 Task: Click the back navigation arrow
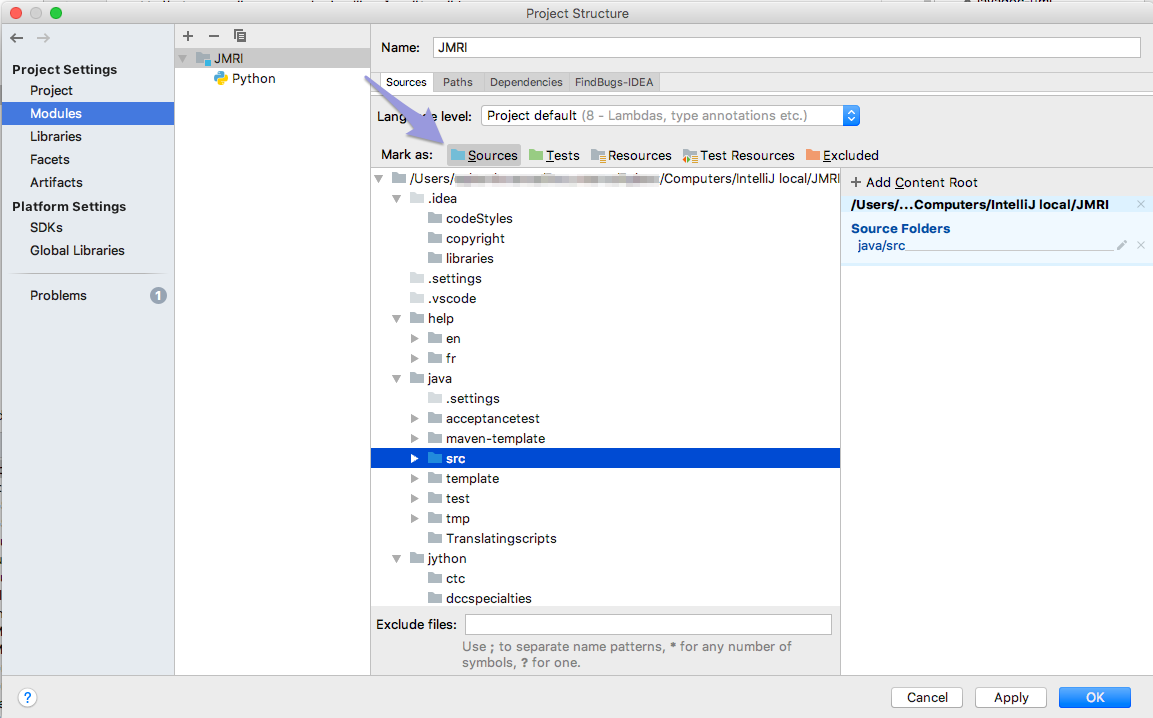pos(16,37)
